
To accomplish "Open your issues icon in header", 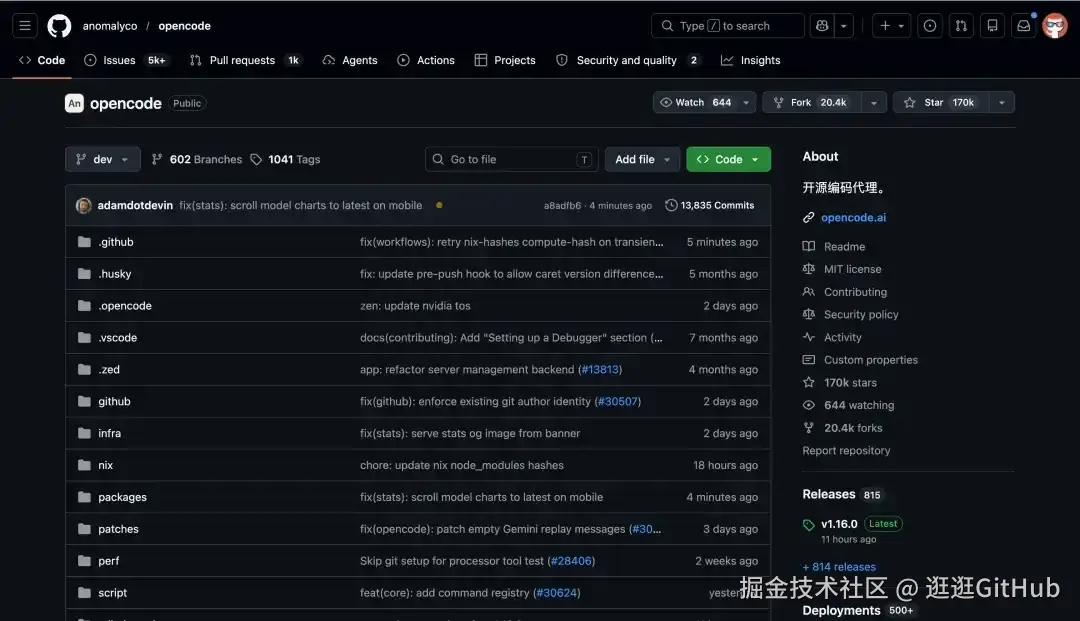I will [x=930, y=25].
